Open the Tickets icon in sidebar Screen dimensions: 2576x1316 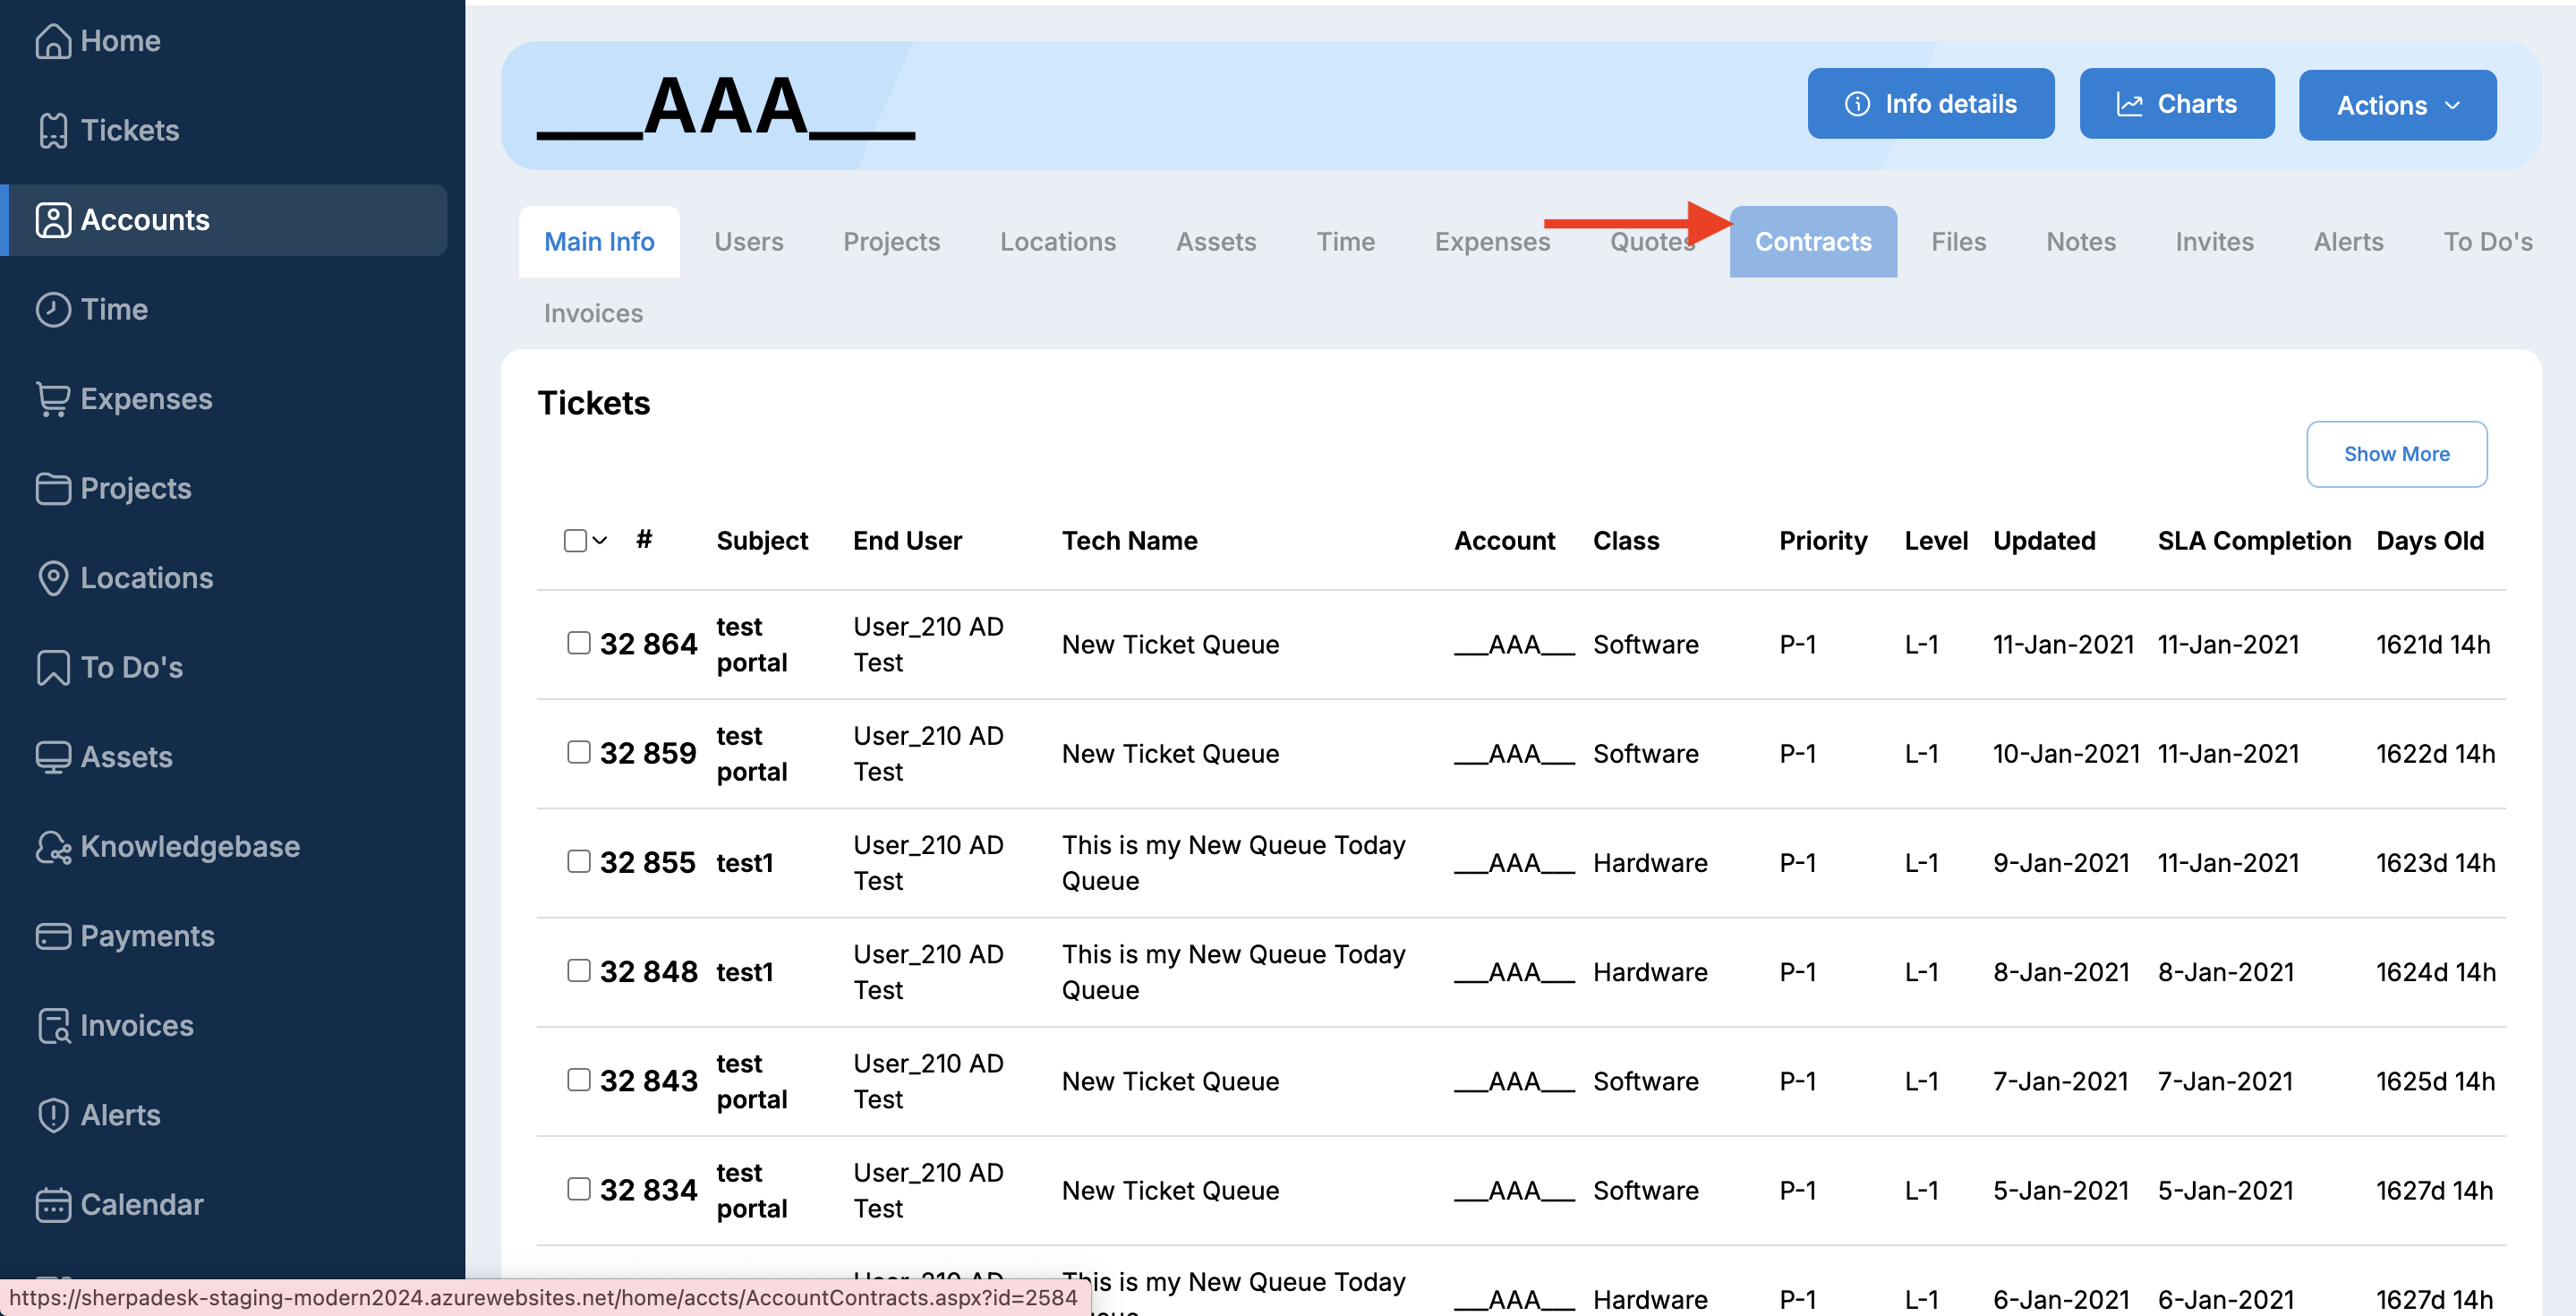[52, 131]
